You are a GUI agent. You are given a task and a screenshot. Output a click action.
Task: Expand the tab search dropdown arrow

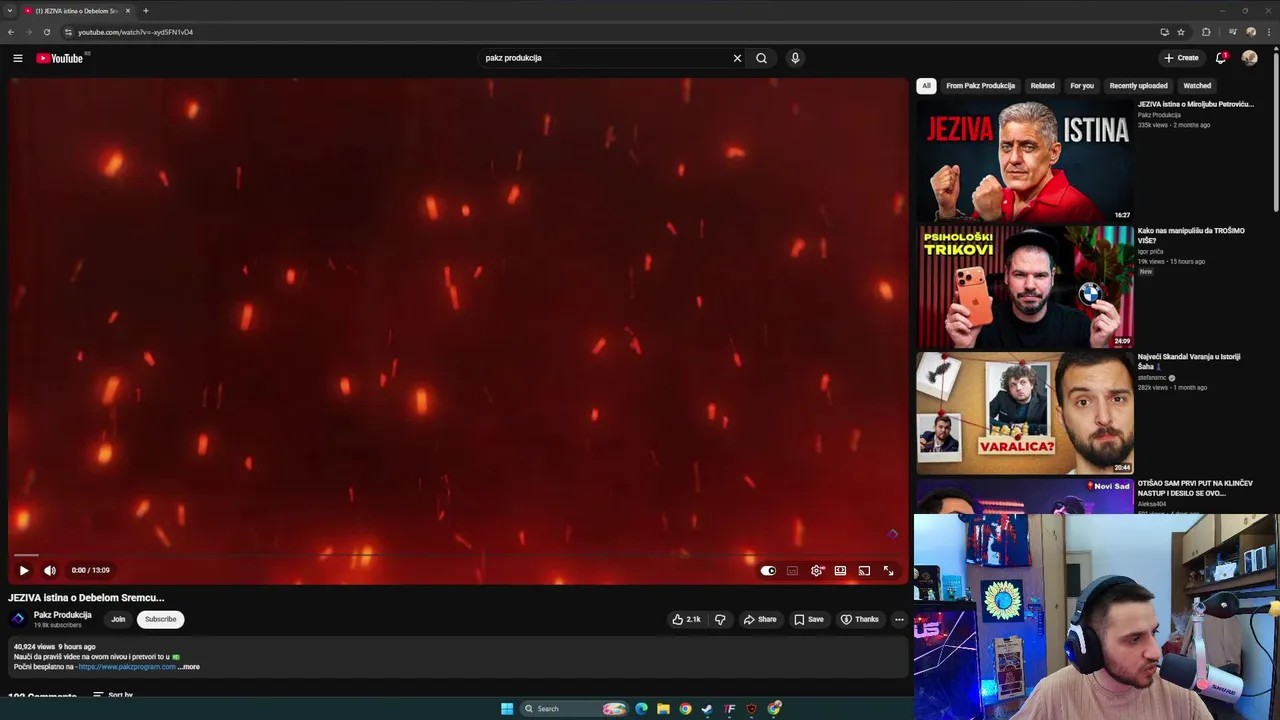(x=9, y=11)
